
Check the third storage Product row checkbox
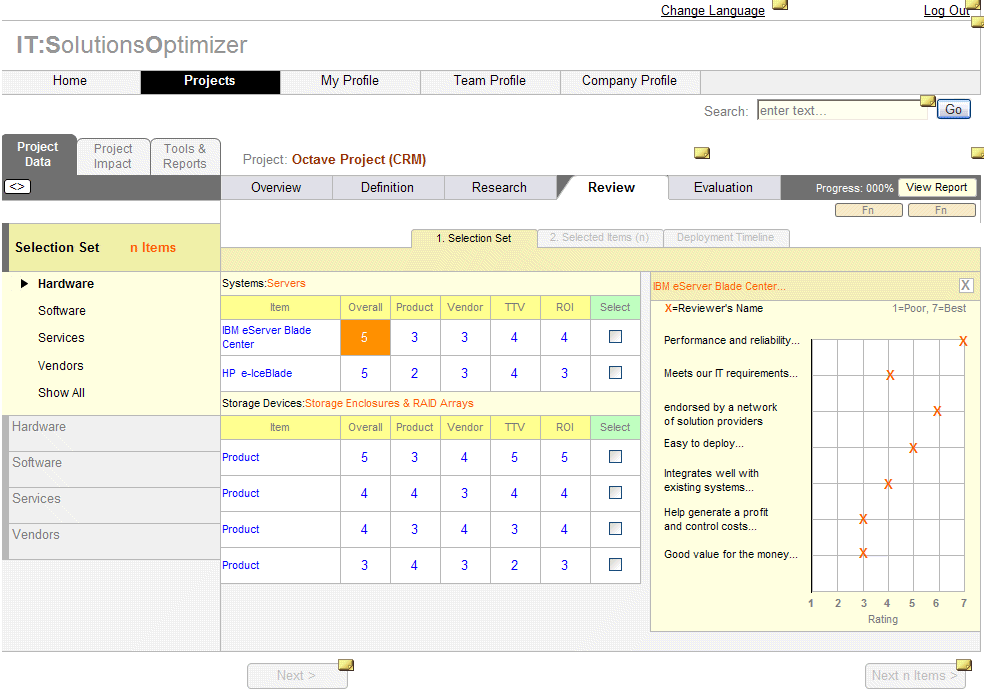(615, 529)
